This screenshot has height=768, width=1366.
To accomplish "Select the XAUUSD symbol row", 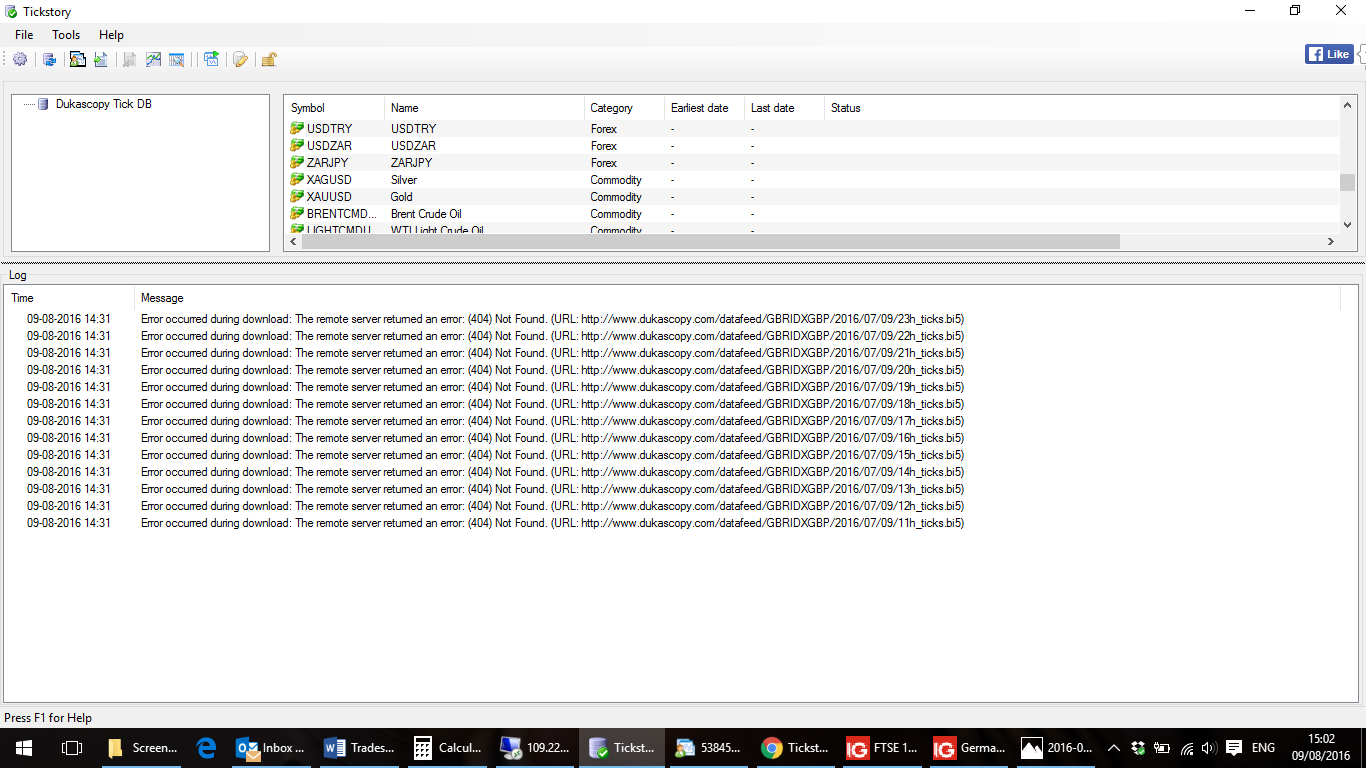I will 812,197.
